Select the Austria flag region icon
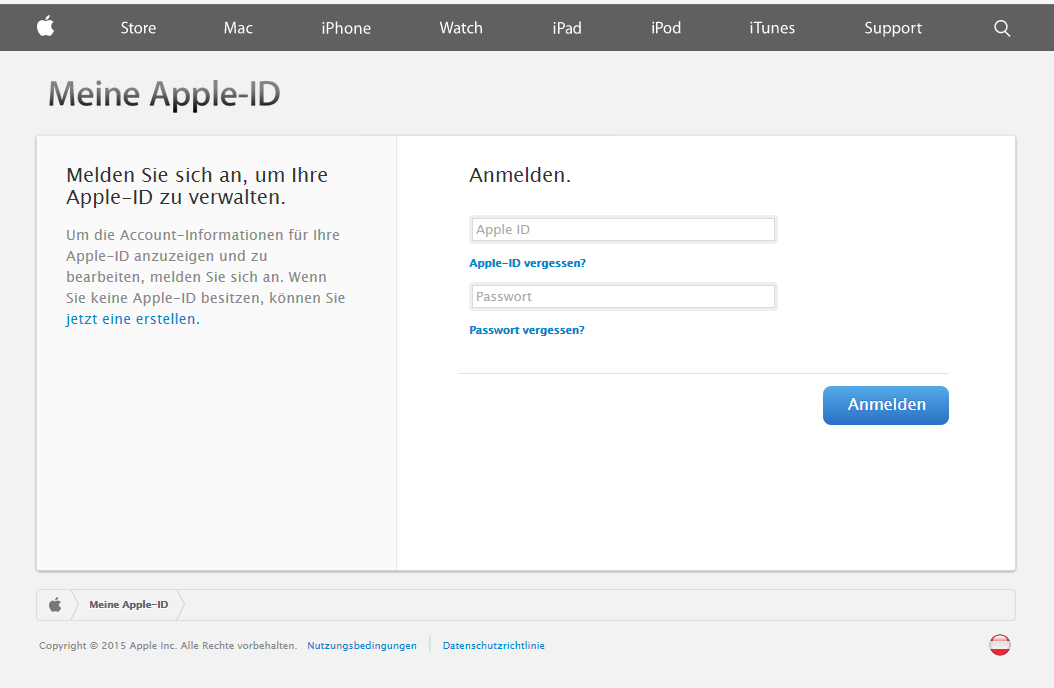Screen dimensions: 1054x688 tap(1000, 645)
